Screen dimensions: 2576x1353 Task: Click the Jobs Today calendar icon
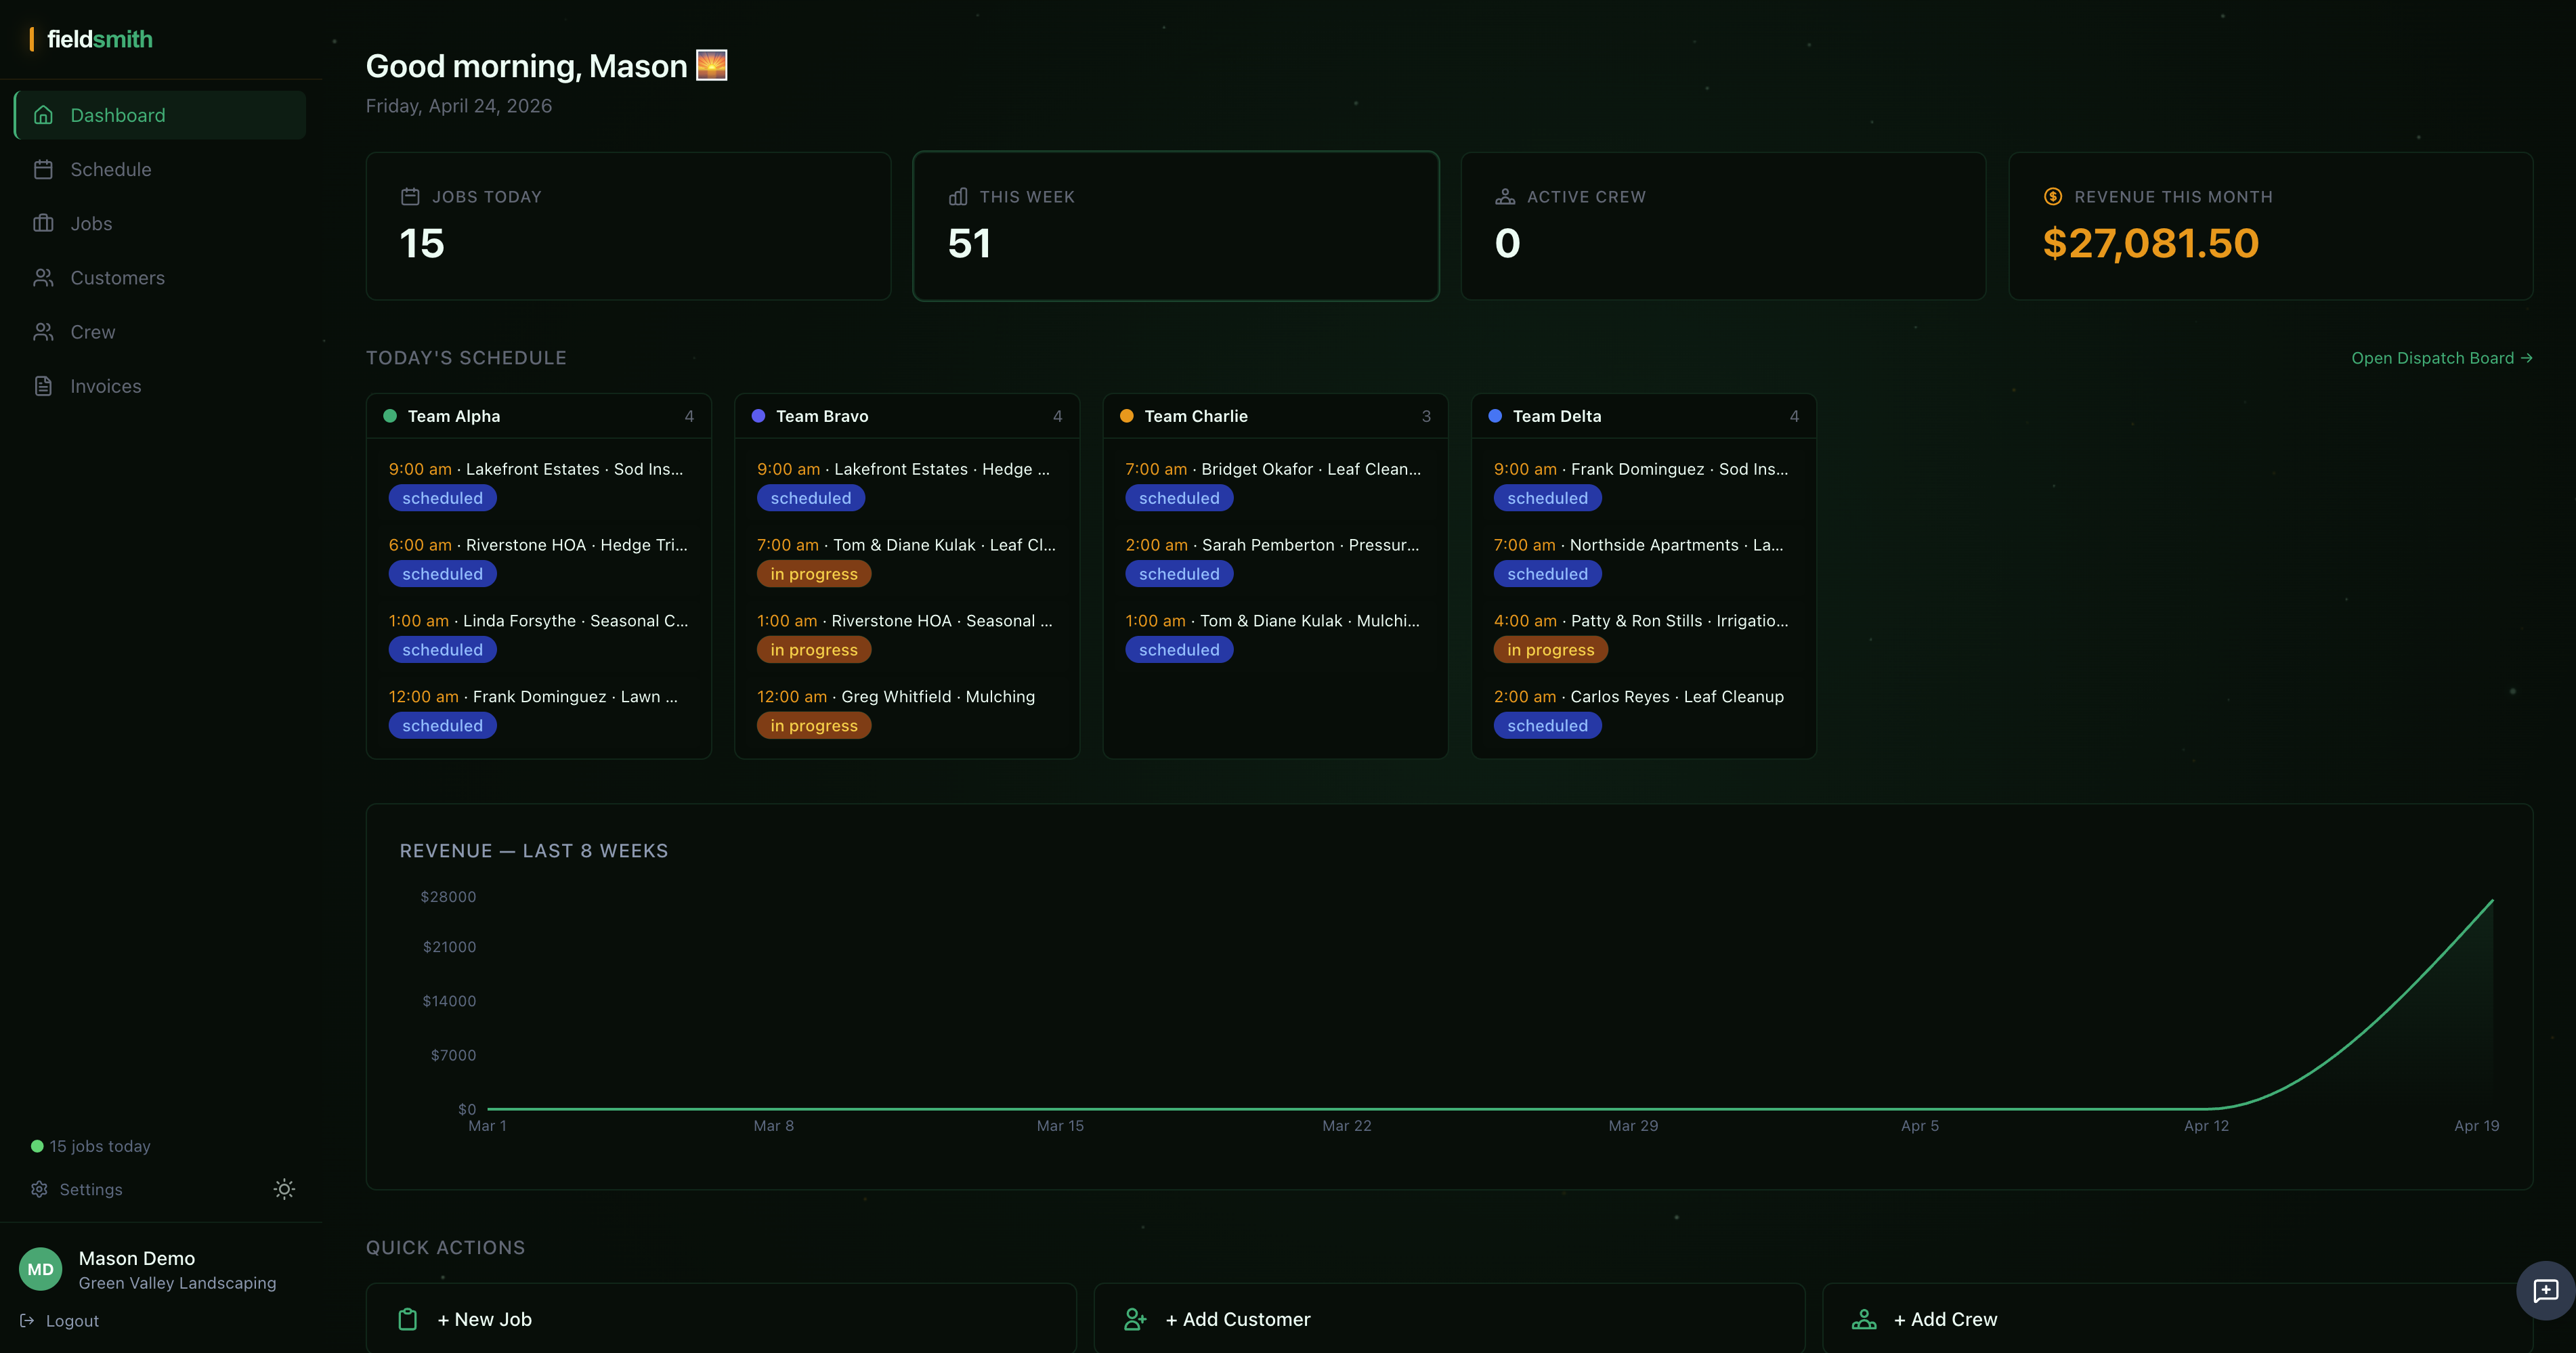pyautogui.click(x=410, y=197)
